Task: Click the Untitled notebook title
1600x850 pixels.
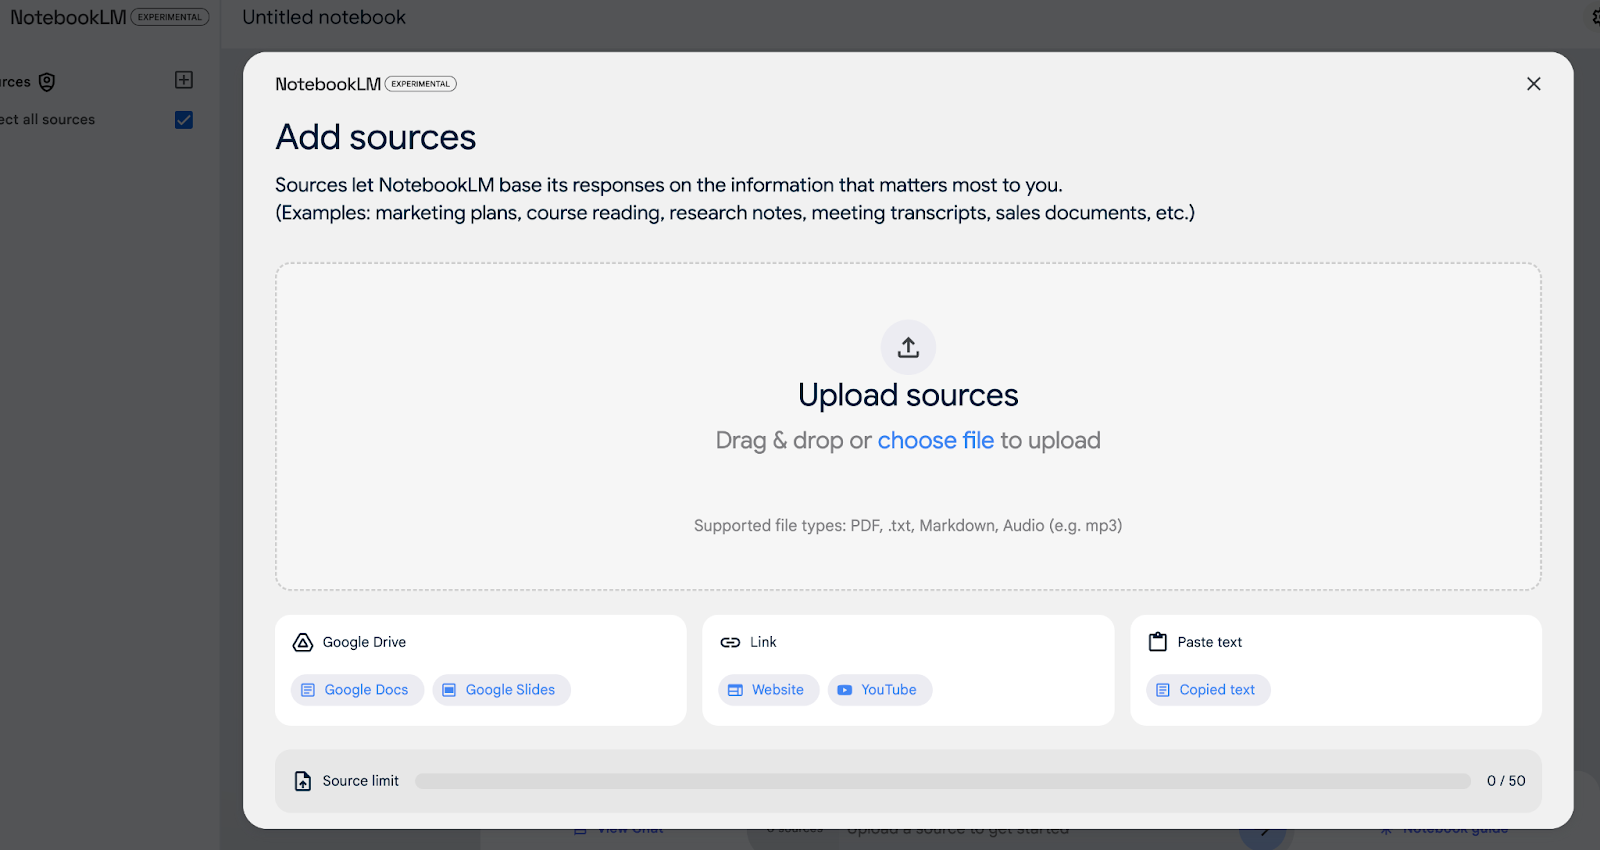Action: [x=324, y=17]
